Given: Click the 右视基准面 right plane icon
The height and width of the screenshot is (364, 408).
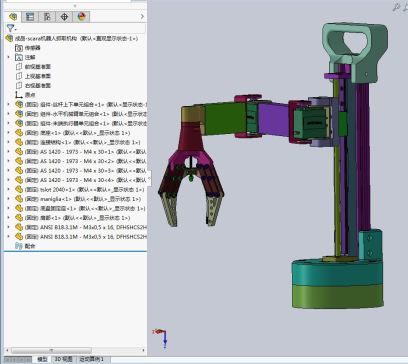Looking at the screenshot, I should pyautogui.click(x=19, y=85).
